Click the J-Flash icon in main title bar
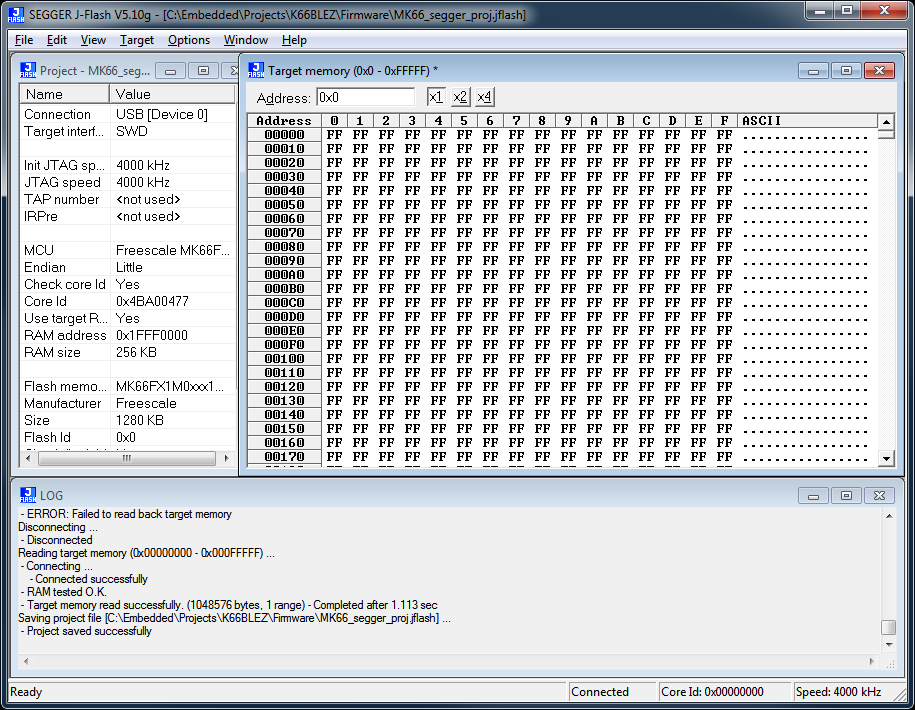This screenshot has width=915, height=710. tap(16, 15)
